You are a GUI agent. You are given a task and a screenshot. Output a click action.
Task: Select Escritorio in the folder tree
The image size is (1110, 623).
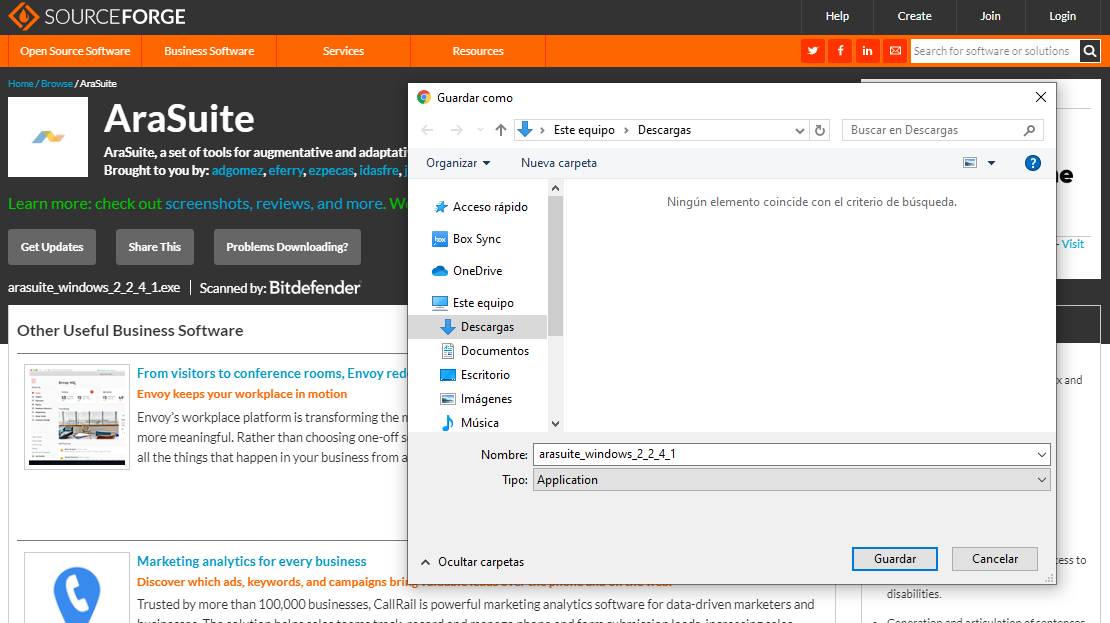(x=476, y=375)
